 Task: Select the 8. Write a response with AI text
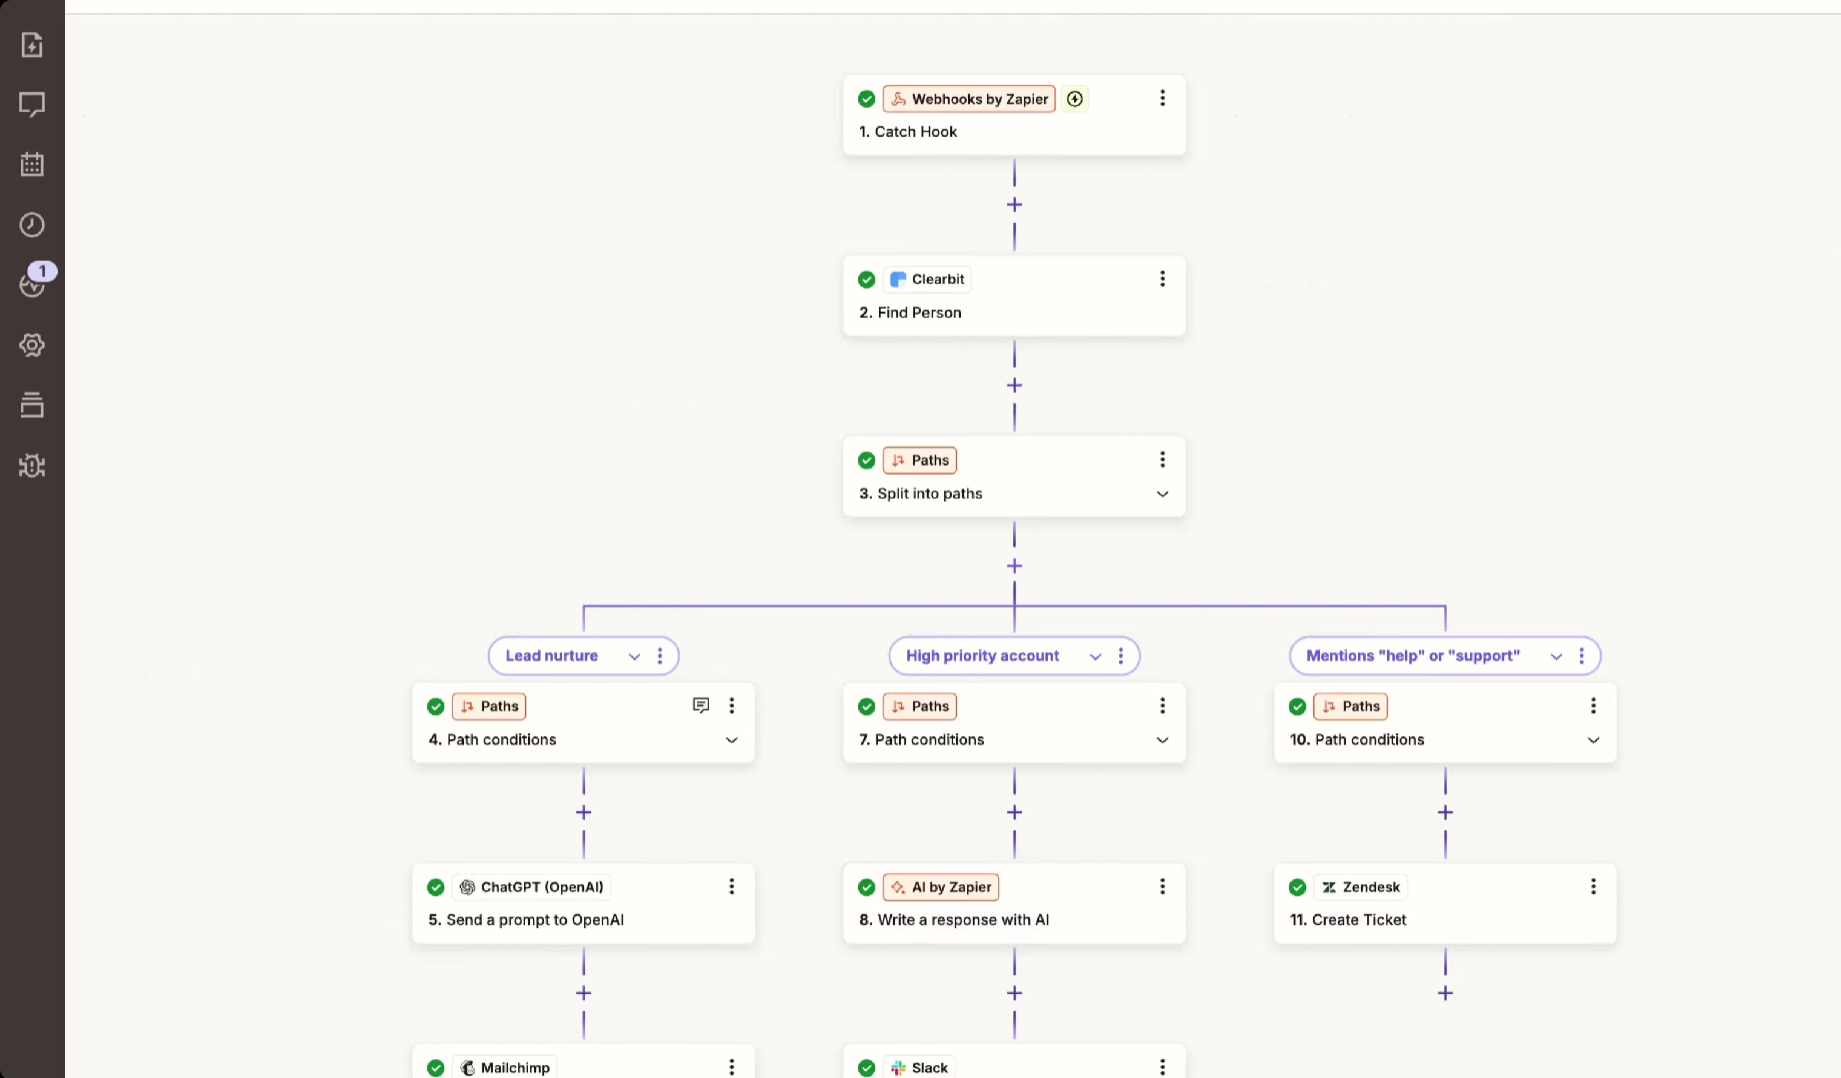click(954, 920)
